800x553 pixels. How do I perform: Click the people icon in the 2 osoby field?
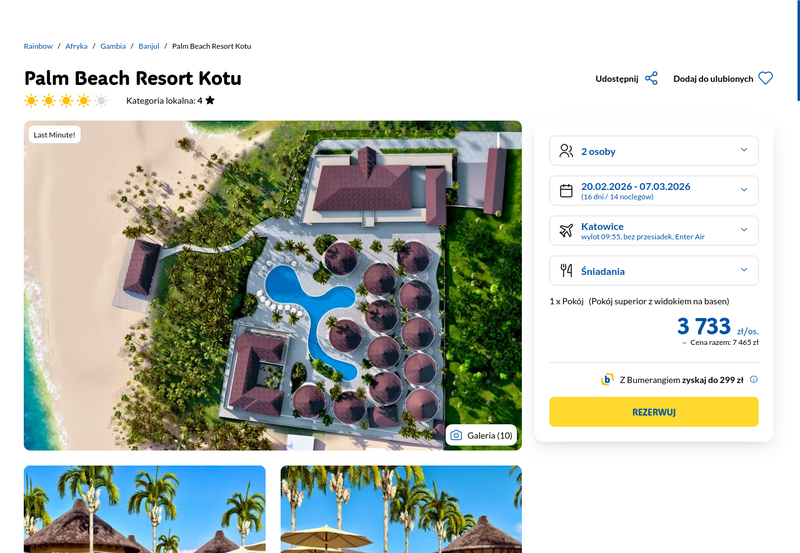[x=566, y=151]
